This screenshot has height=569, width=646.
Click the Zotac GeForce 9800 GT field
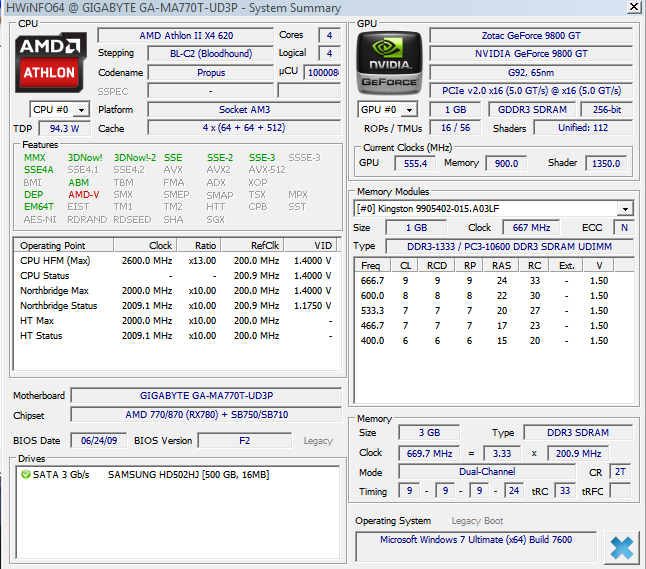tap(531, 35)
